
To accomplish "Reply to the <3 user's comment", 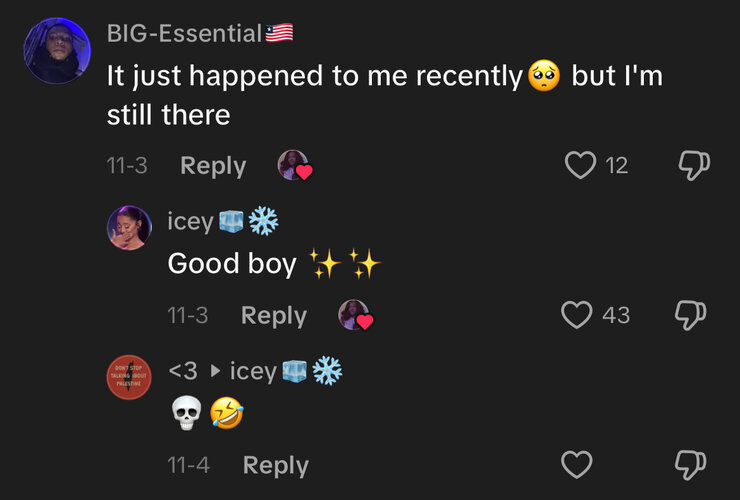I will [276, 466].
